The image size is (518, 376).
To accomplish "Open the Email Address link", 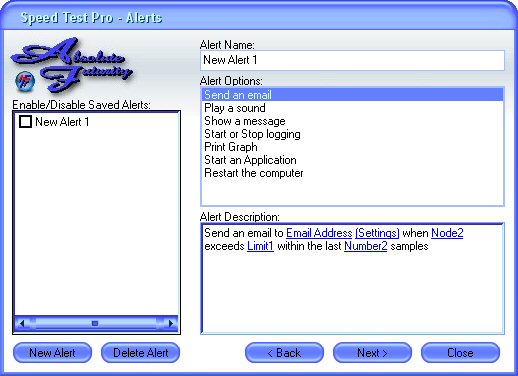I will (x=319, y=233).
